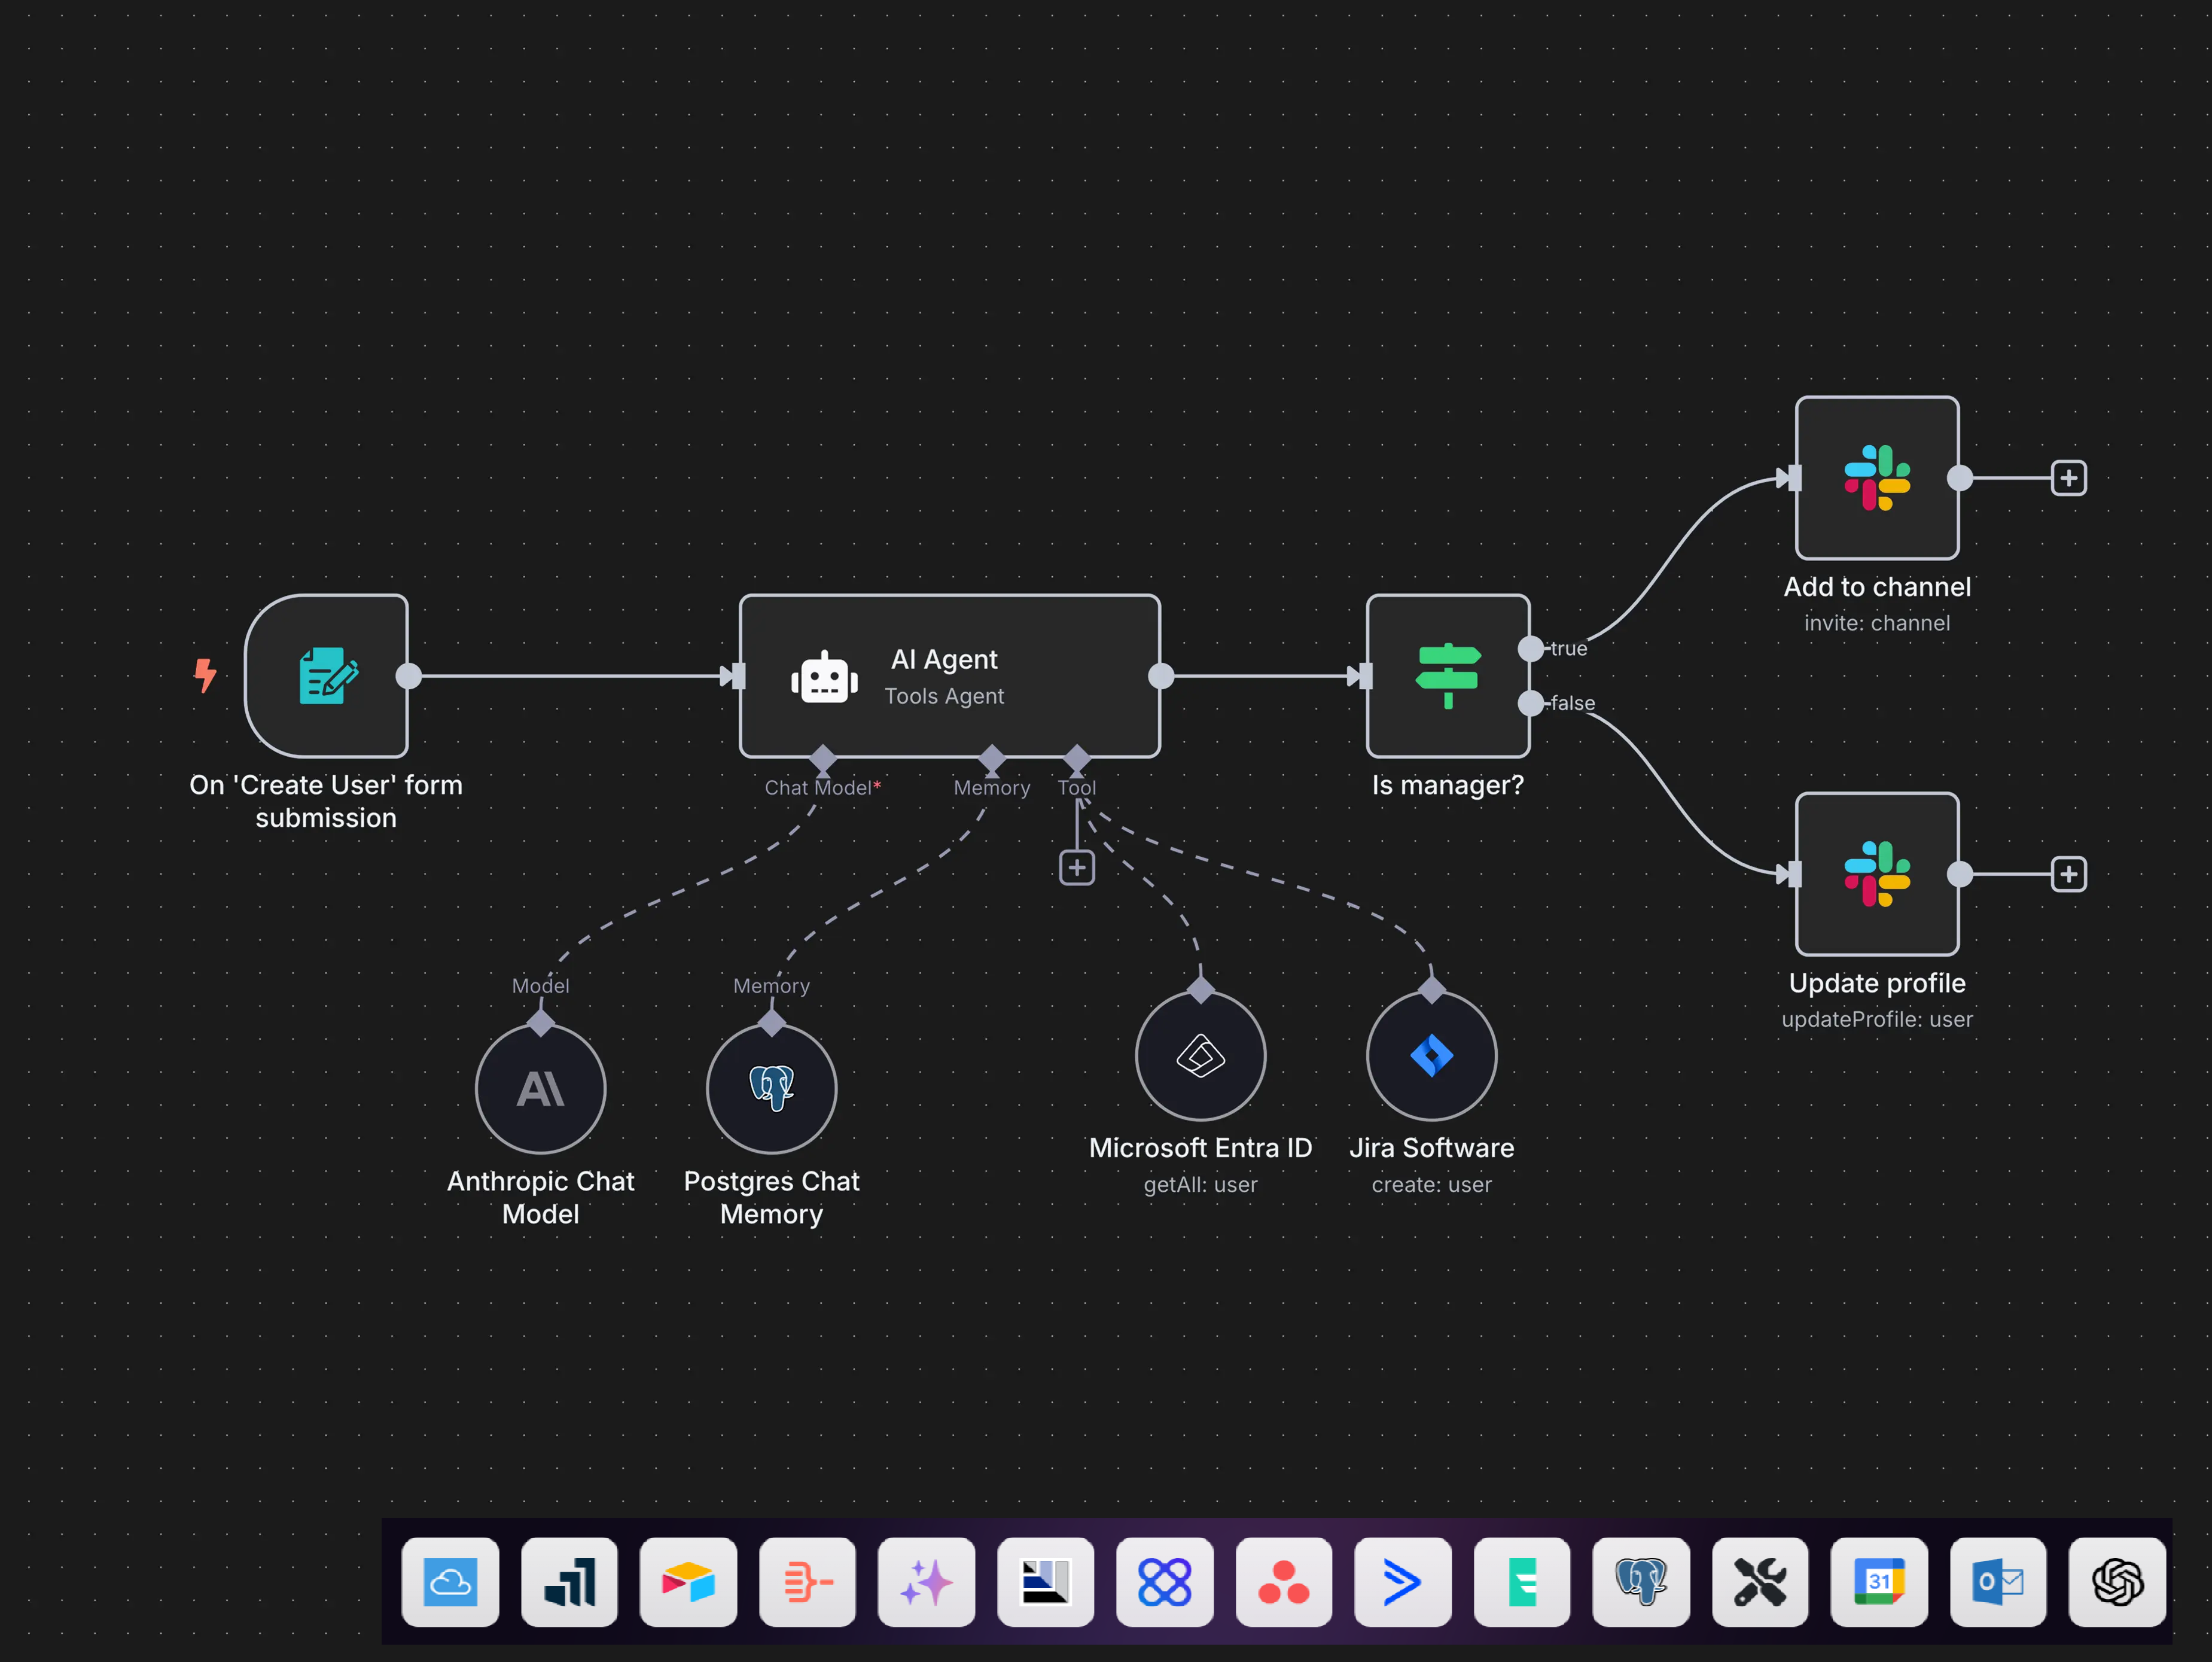The width and height of the screenshot is (2212, 1662).
Task: Click the 'invite: channel' subtitle
Action: pos(1877,623)
